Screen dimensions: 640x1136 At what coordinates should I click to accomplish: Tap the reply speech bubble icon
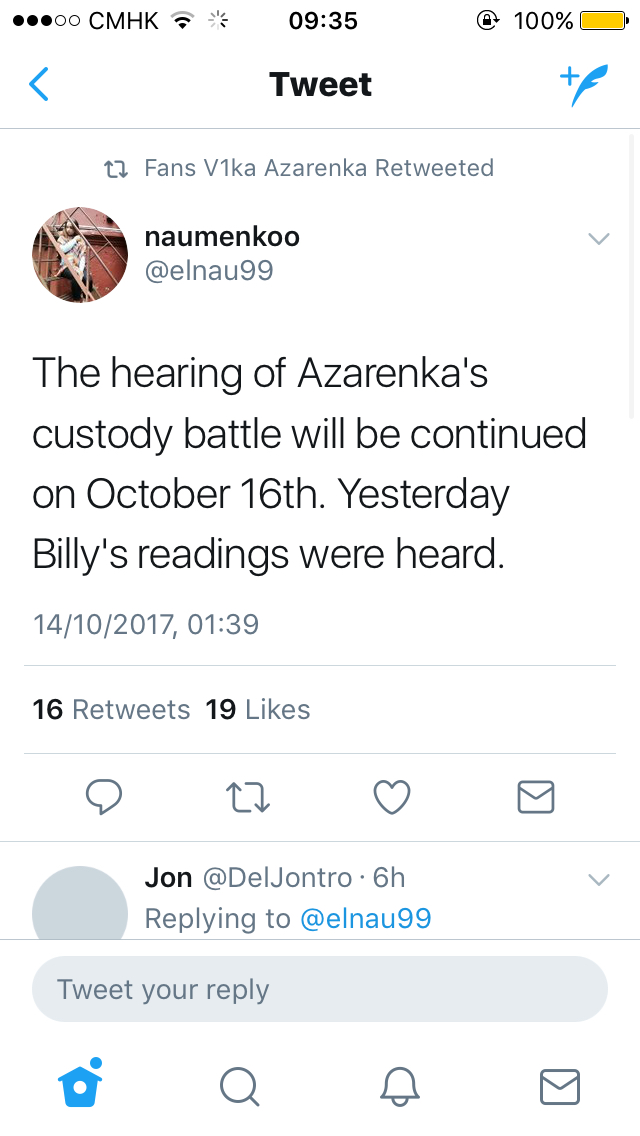coord(104,797)
